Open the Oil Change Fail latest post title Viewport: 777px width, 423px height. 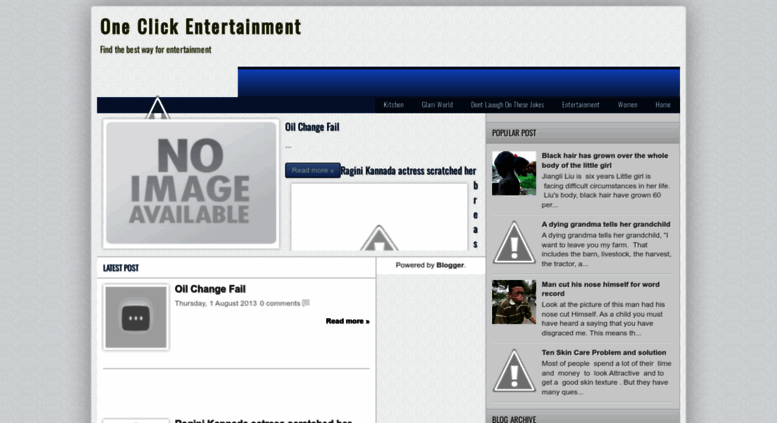click(x=210, y=289)
